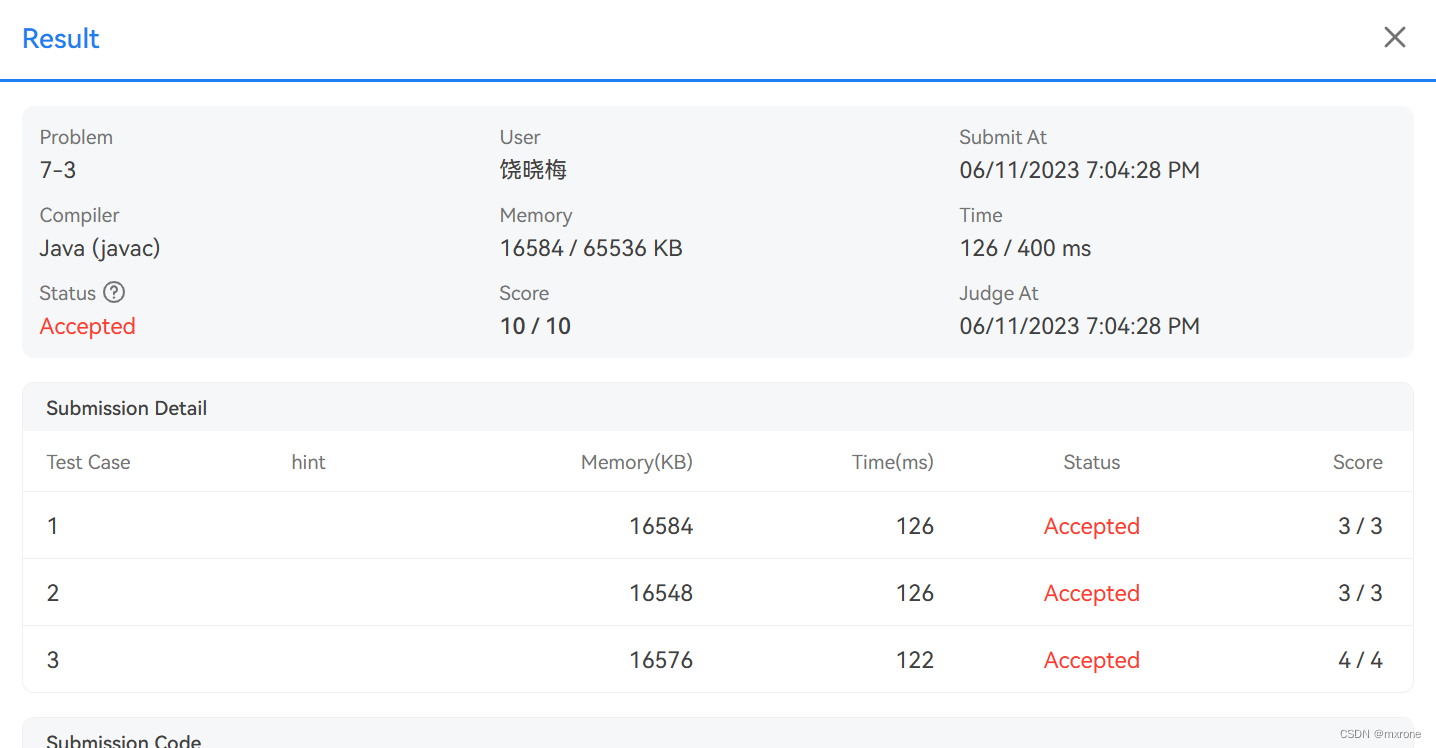
Task: Click the blue Result header title
Action: 60,38
